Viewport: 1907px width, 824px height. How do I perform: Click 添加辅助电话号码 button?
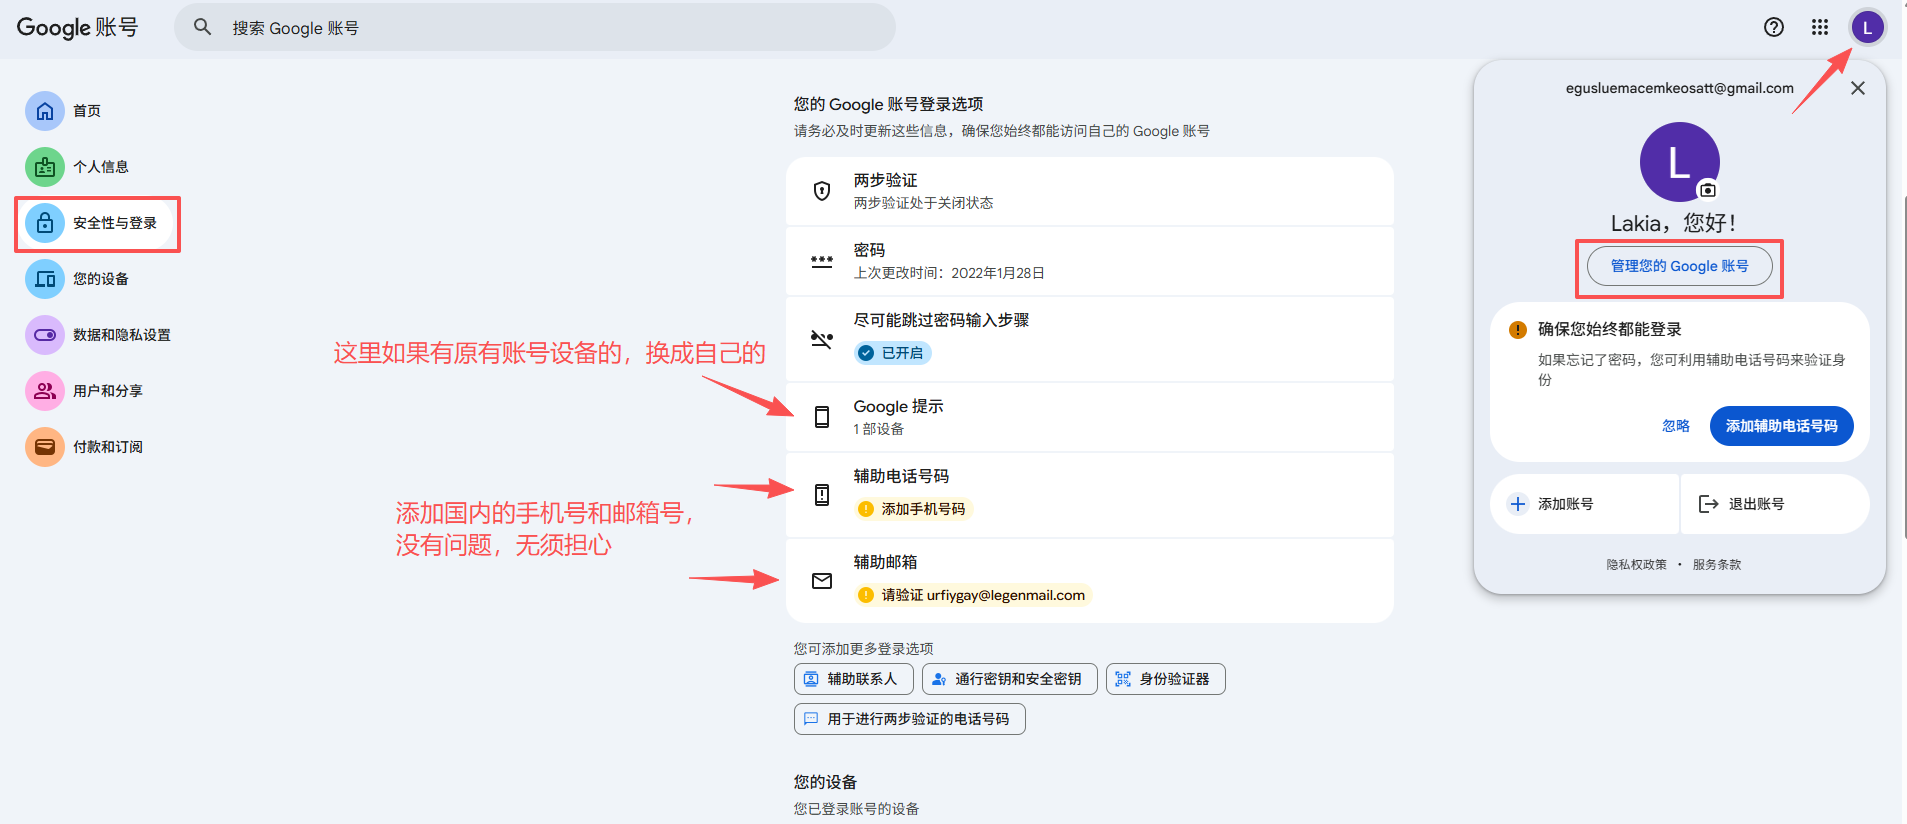pyautogui.click(x=1781, y=426)
